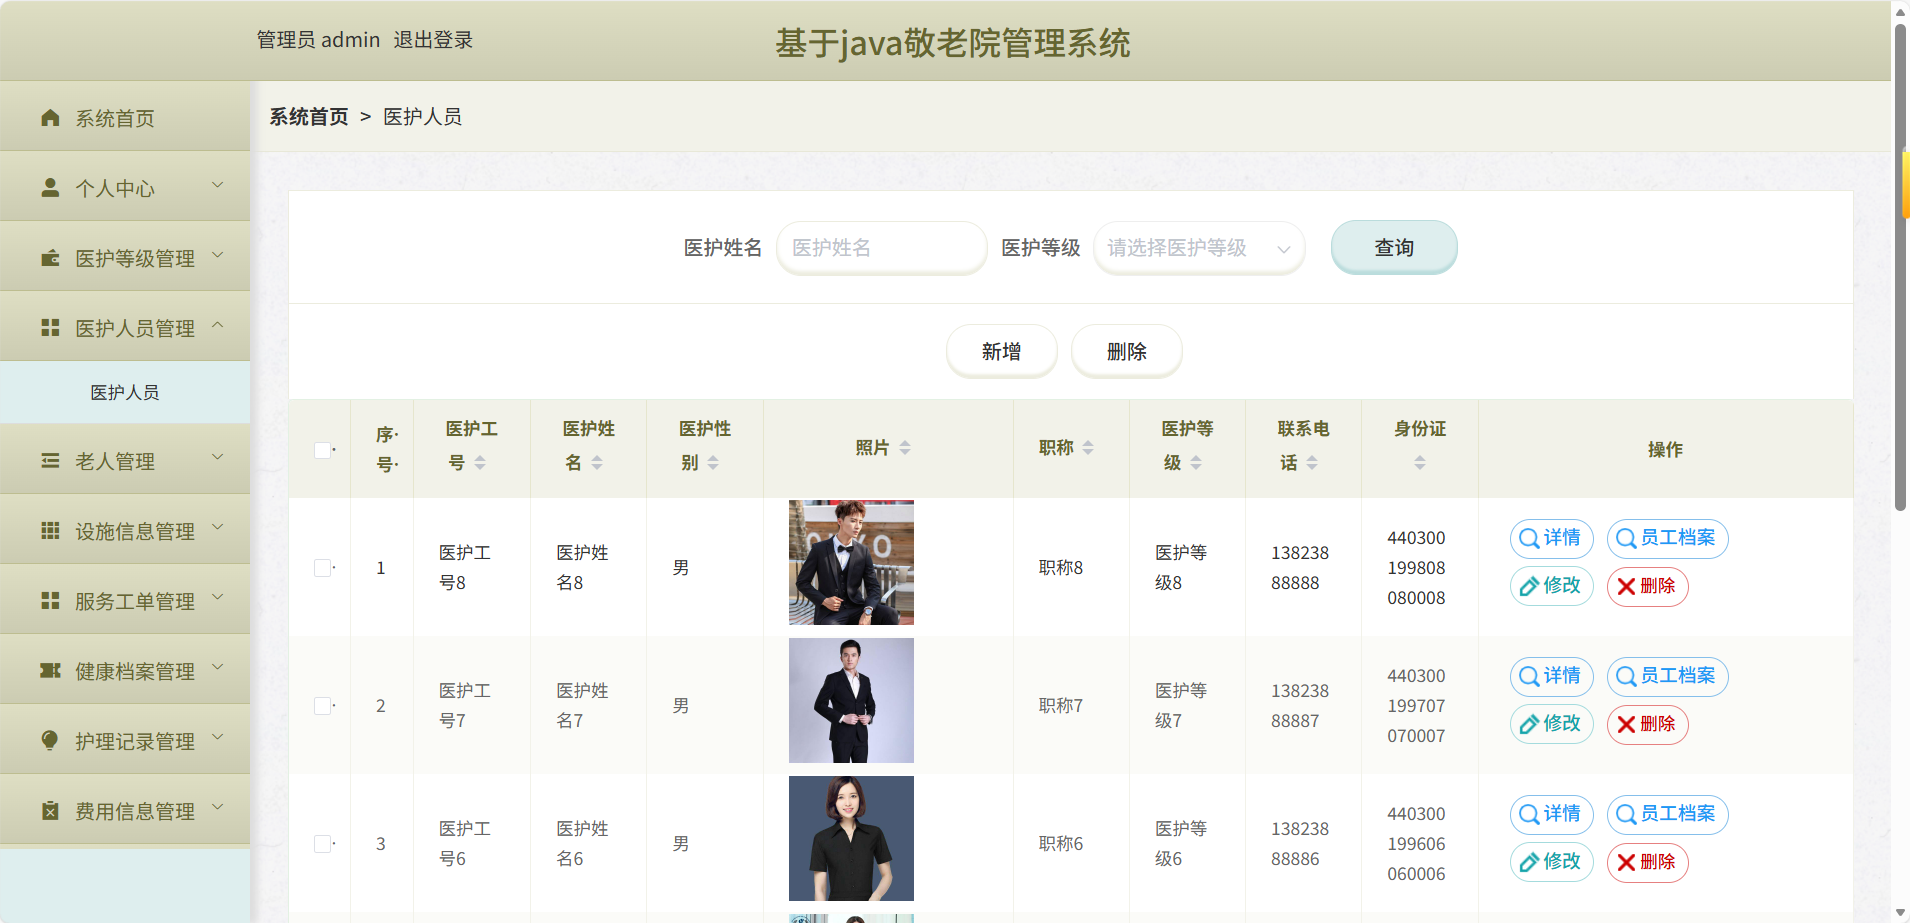This screenshot has height=923, width=1910.
Task: Sort table by 医护工号 column arrows
Action: pos(480,462)
